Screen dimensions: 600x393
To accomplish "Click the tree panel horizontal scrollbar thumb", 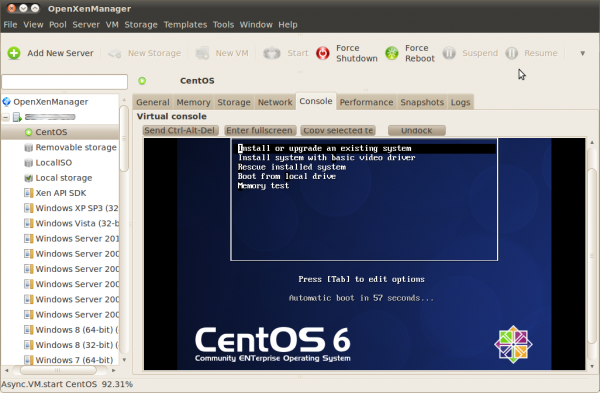I will coord(58,370).
